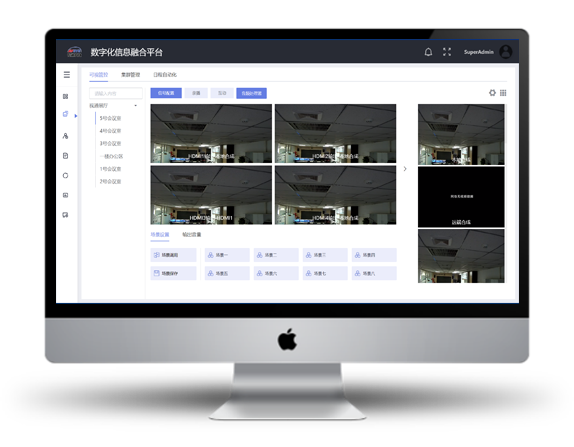Select 4号会议室 in the room tree

[110, 131]
